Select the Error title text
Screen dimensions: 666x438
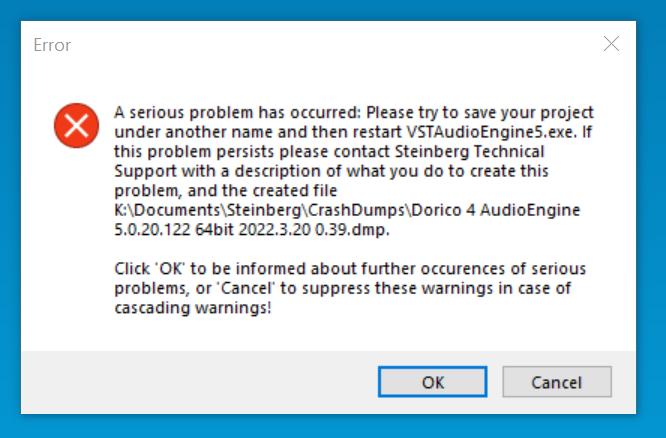[52, 45]
